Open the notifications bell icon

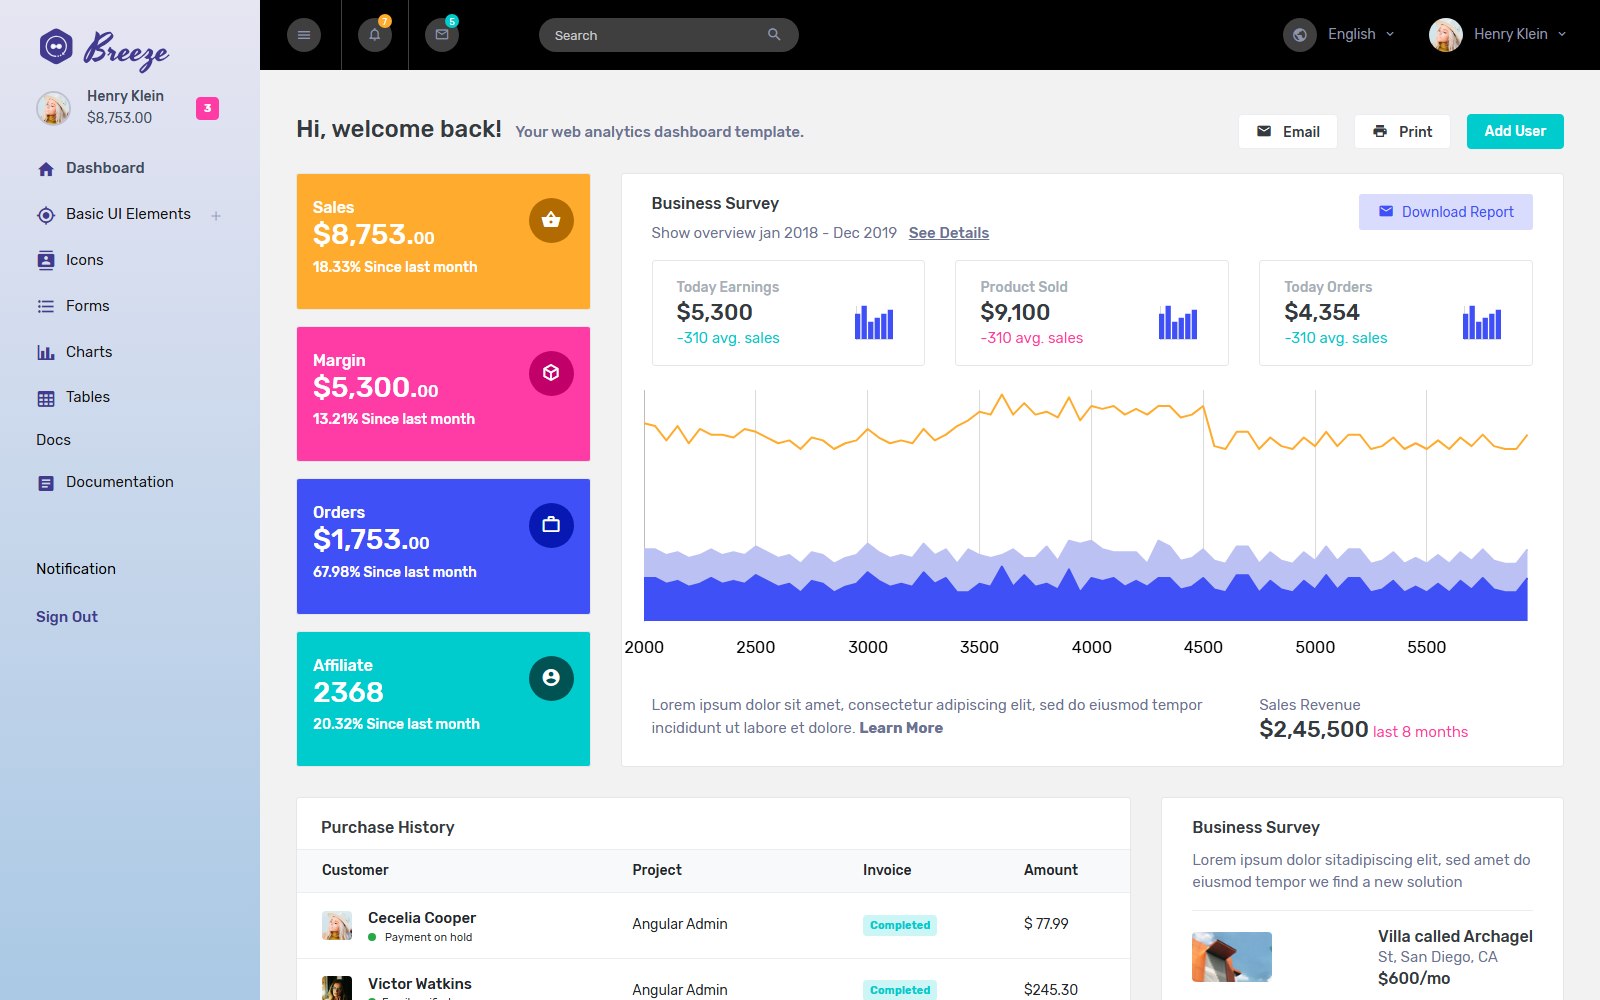pos(375,35)
